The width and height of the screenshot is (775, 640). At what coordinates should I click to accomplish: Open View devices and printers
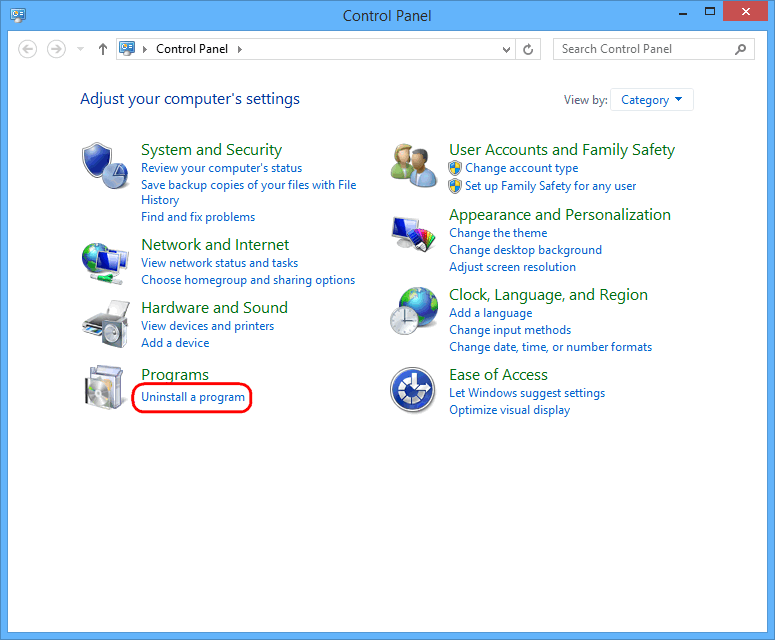(208, 326)
